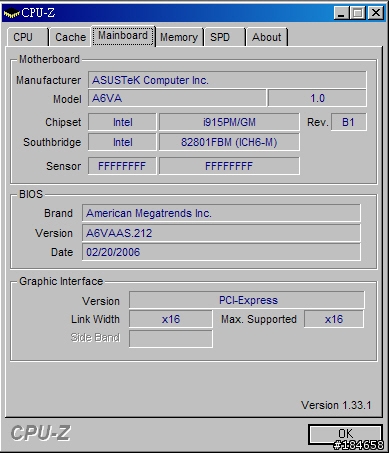
Task: Click the BIOS Date field 02/20/2006
Action: (x=221, y=252)
